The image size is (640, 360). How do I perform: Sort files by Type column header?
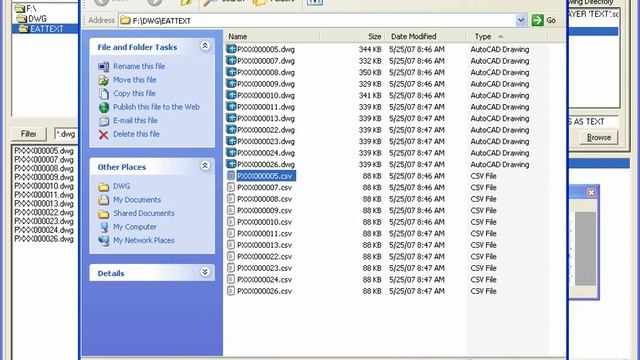pyautogui.click(x=507, y=36)
